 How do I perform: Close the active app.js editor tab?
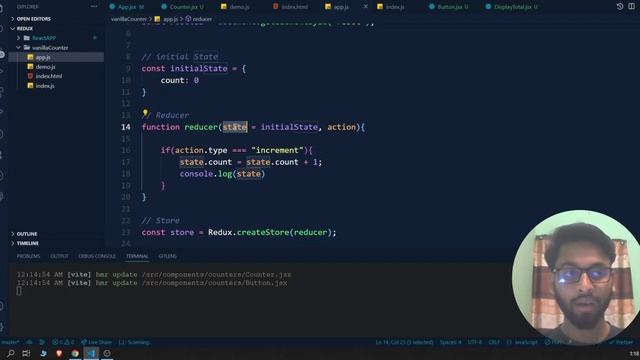tap(365, 7)
